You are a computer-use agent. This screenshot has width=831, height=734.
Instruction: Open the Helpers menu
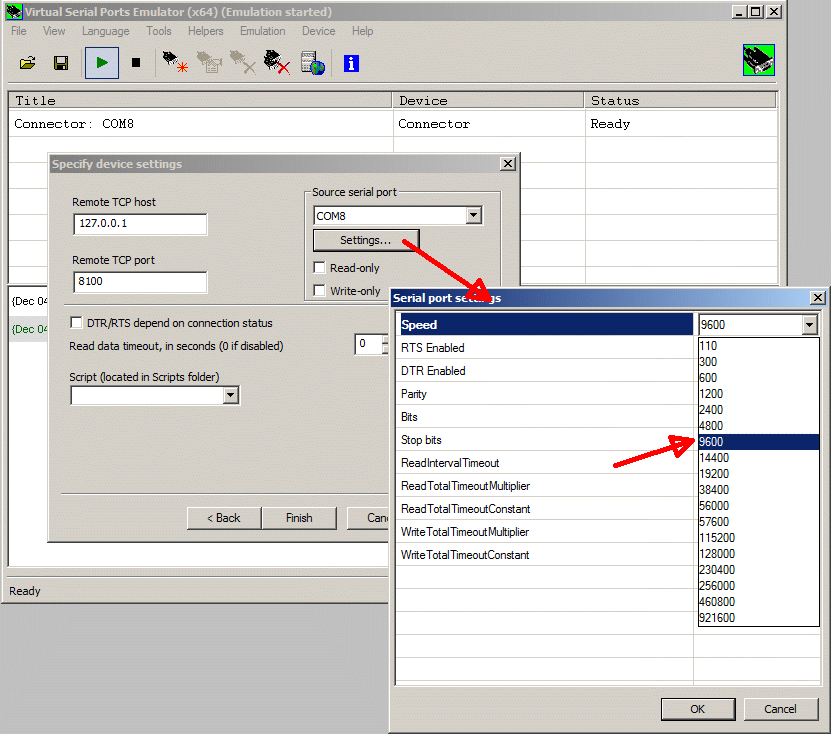pyautogui.click(x=206, y=31)
